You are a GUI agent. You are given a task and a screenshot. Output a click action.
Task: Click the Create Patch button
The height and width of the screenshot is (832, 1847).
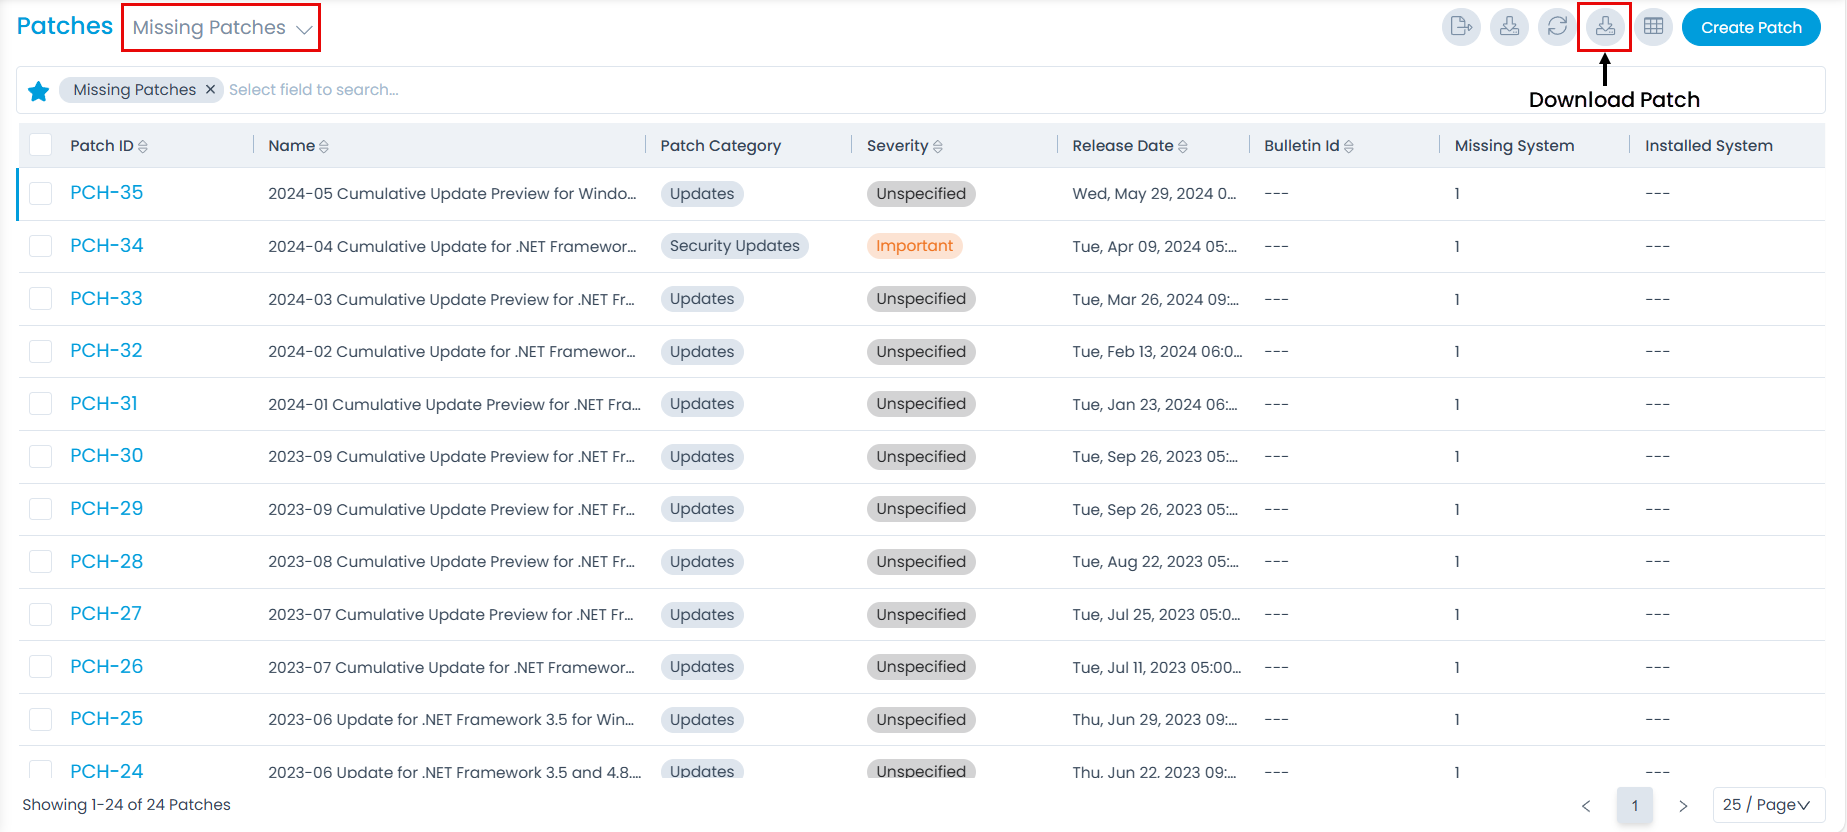(x=1751, y=27)
